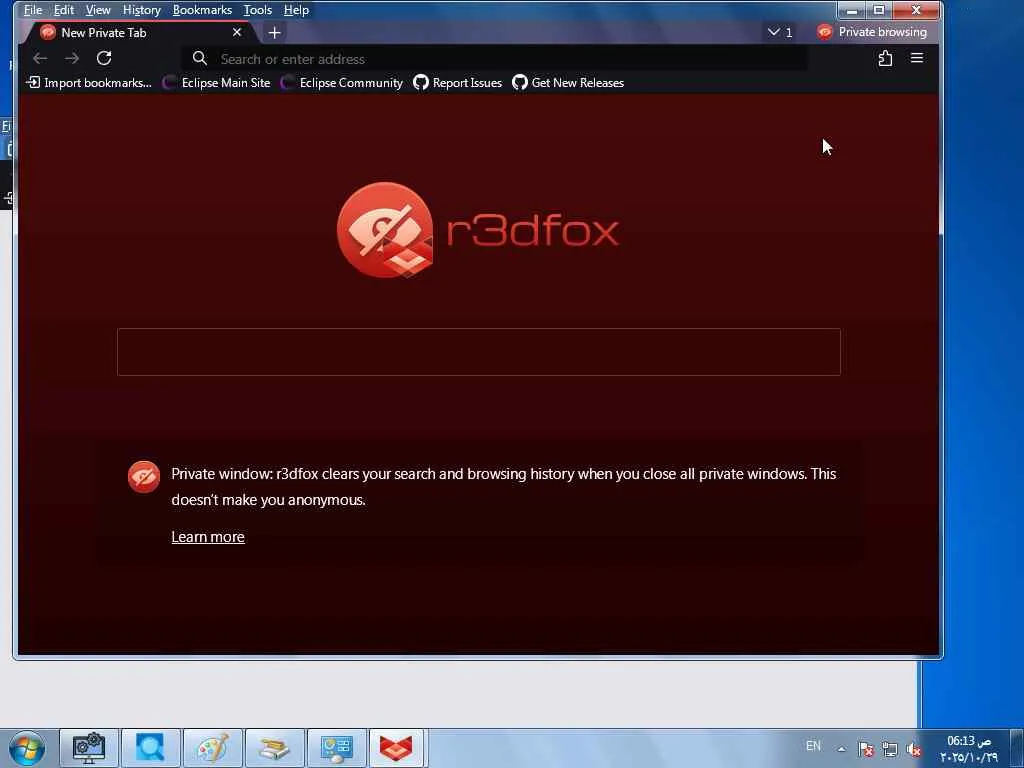Open Action Center flag tray icon
The height and width of the screenshot is (768, 1024).
(866, 750)
